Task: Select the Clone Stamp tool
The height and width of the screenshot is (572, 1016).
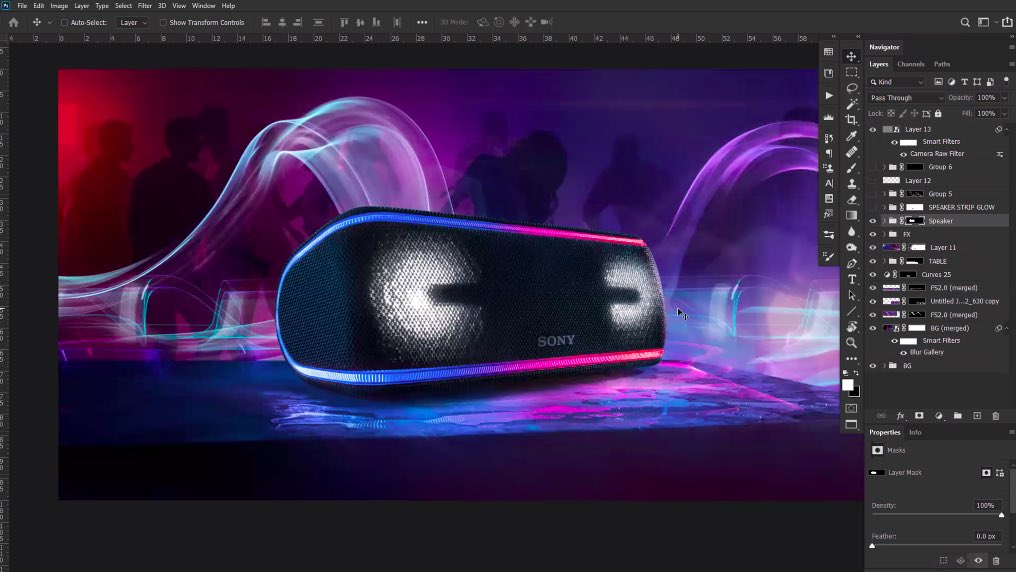Action: click(851, 184)
